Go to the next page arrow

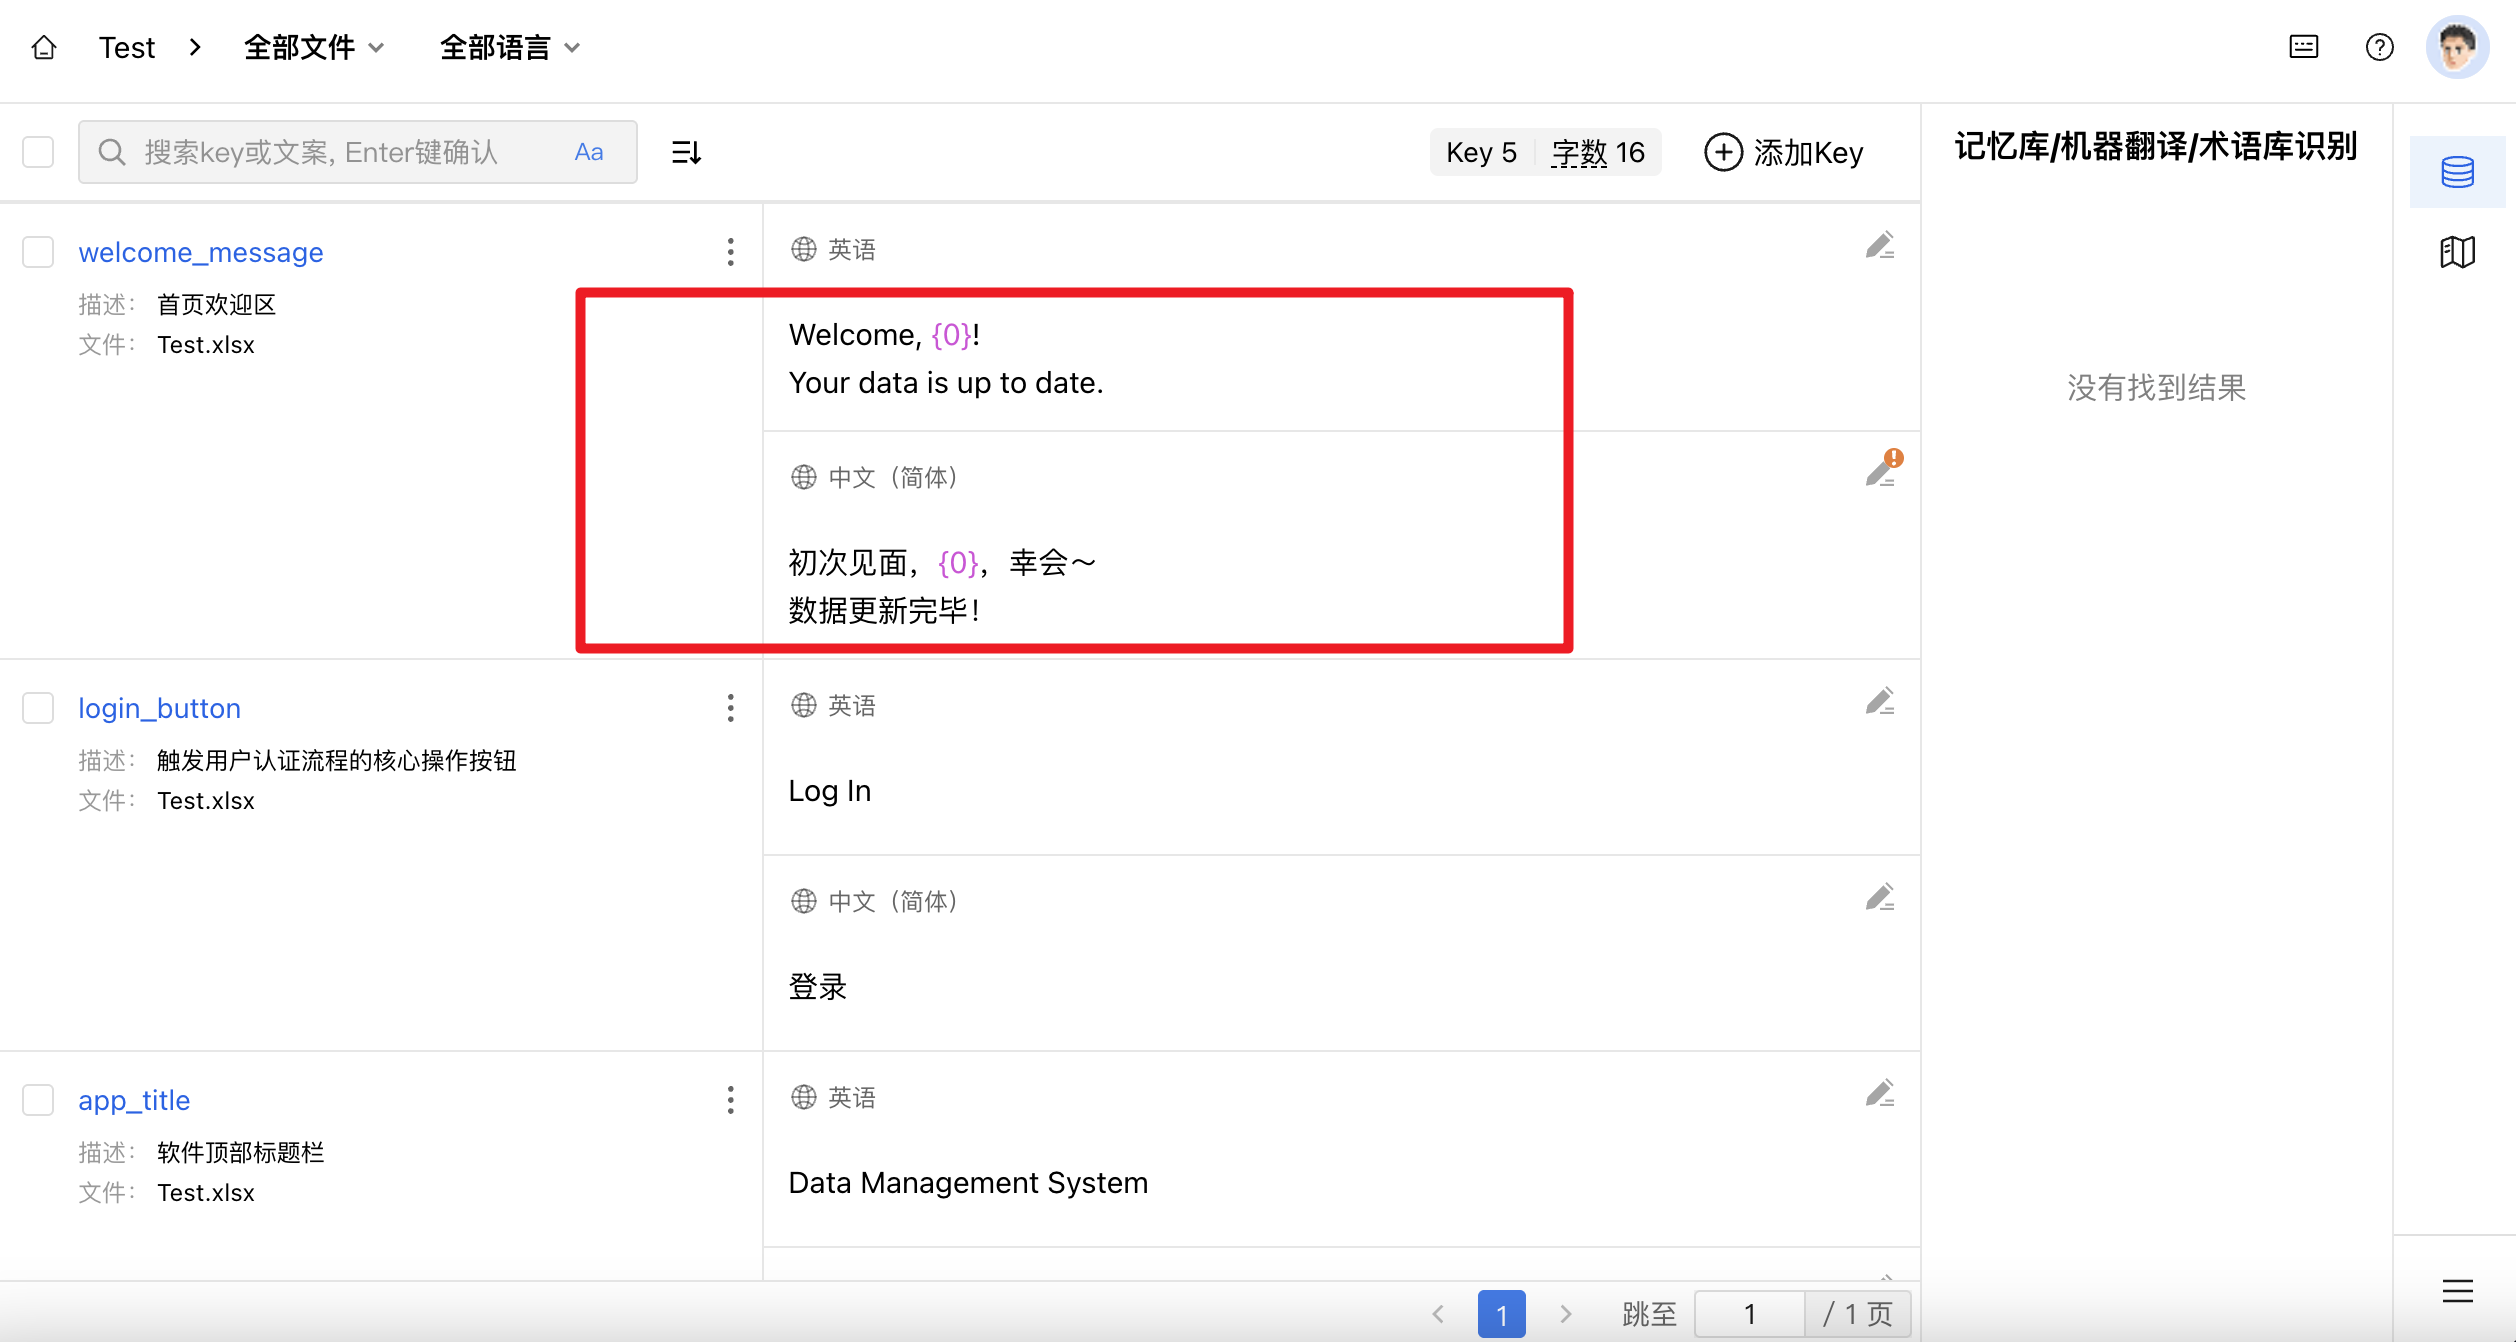point(1566,1314)
